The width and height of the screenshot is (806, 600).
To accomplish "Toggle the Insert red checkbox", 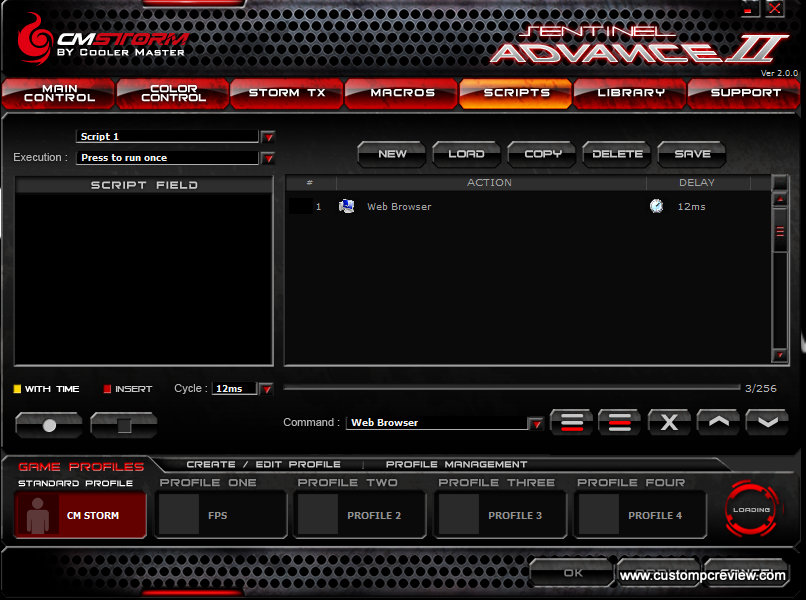I will pos(107,389).
